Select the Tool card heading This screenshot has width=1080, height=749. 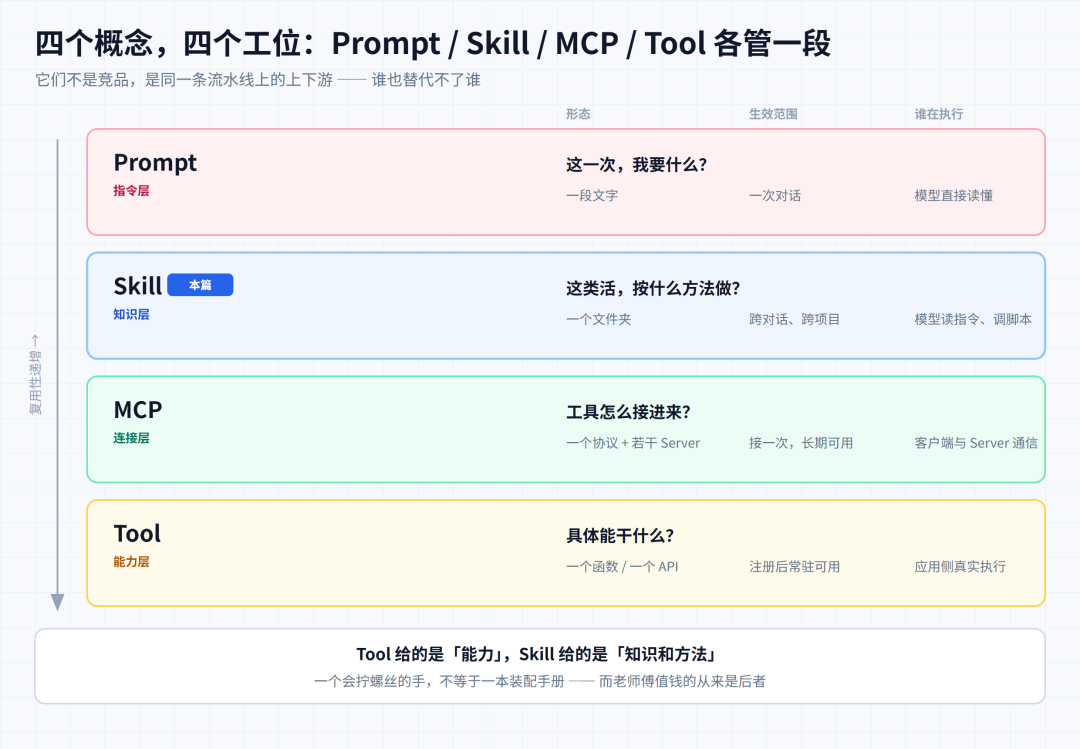click(137, 533)
